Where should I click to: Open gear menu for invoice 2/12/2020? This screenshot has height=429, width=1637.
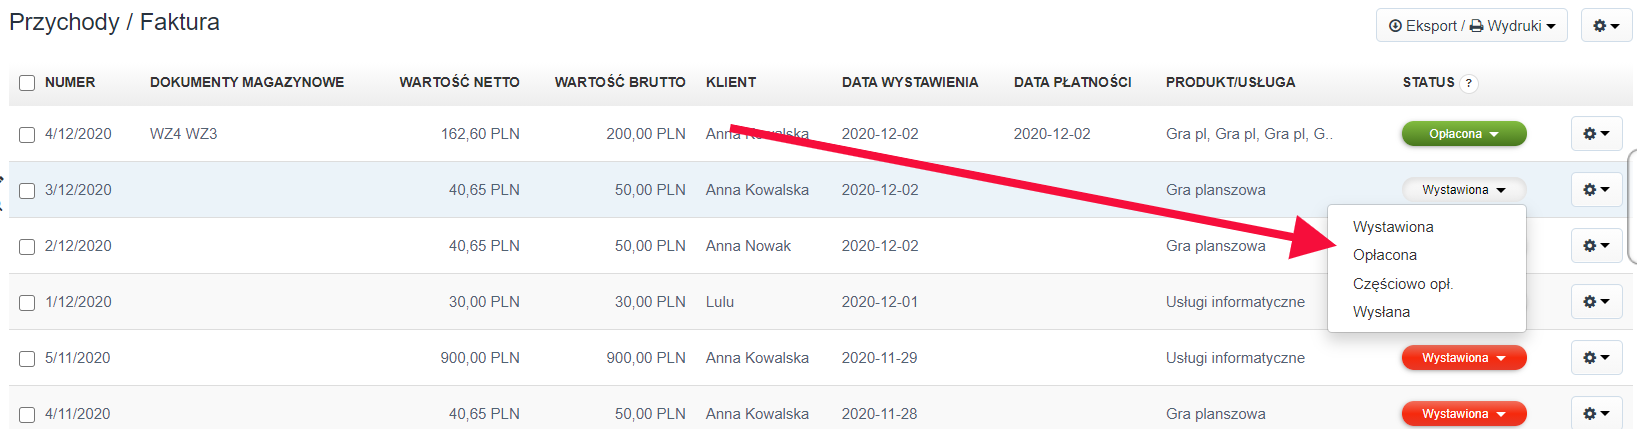point(1596,246)
